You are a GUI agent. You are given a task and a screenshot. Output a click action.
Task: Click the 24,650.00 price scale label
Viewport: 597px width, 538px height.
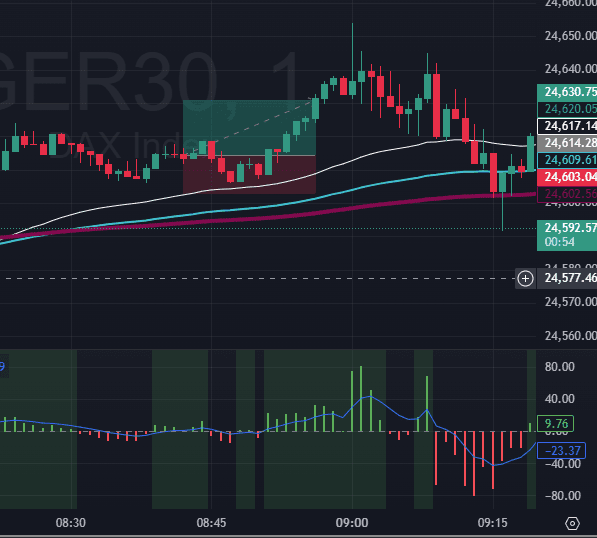click(570, 36)
